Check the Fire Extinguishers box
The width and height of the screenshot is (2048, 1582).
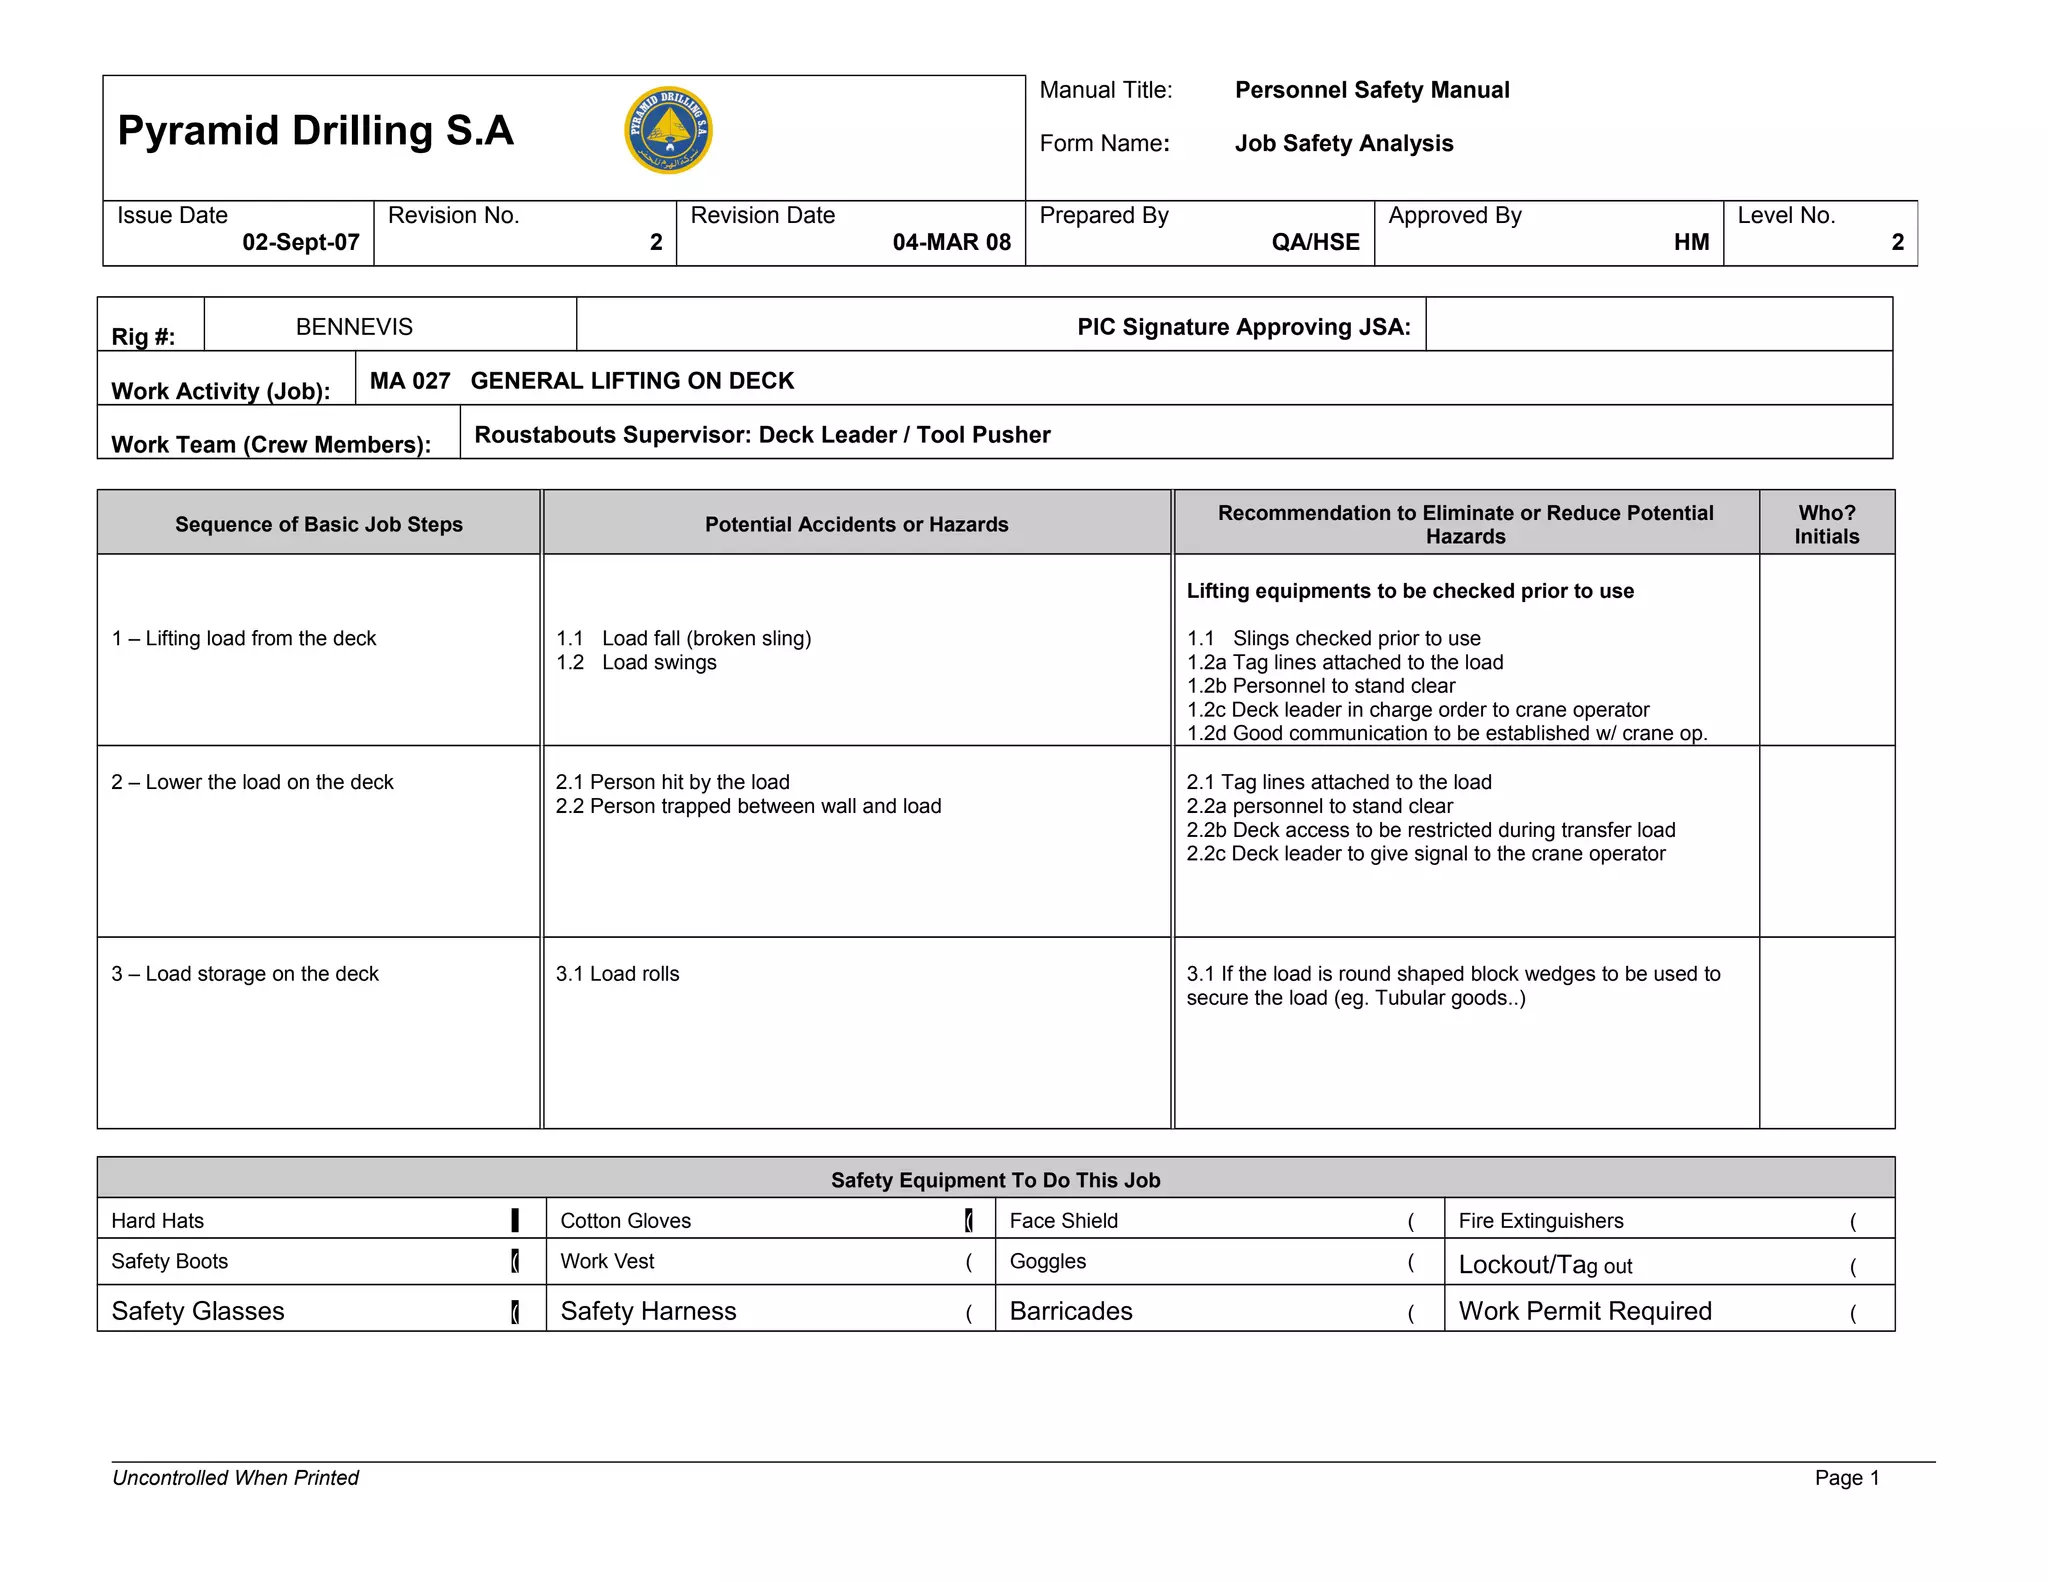click(x=1853, y=1221)
